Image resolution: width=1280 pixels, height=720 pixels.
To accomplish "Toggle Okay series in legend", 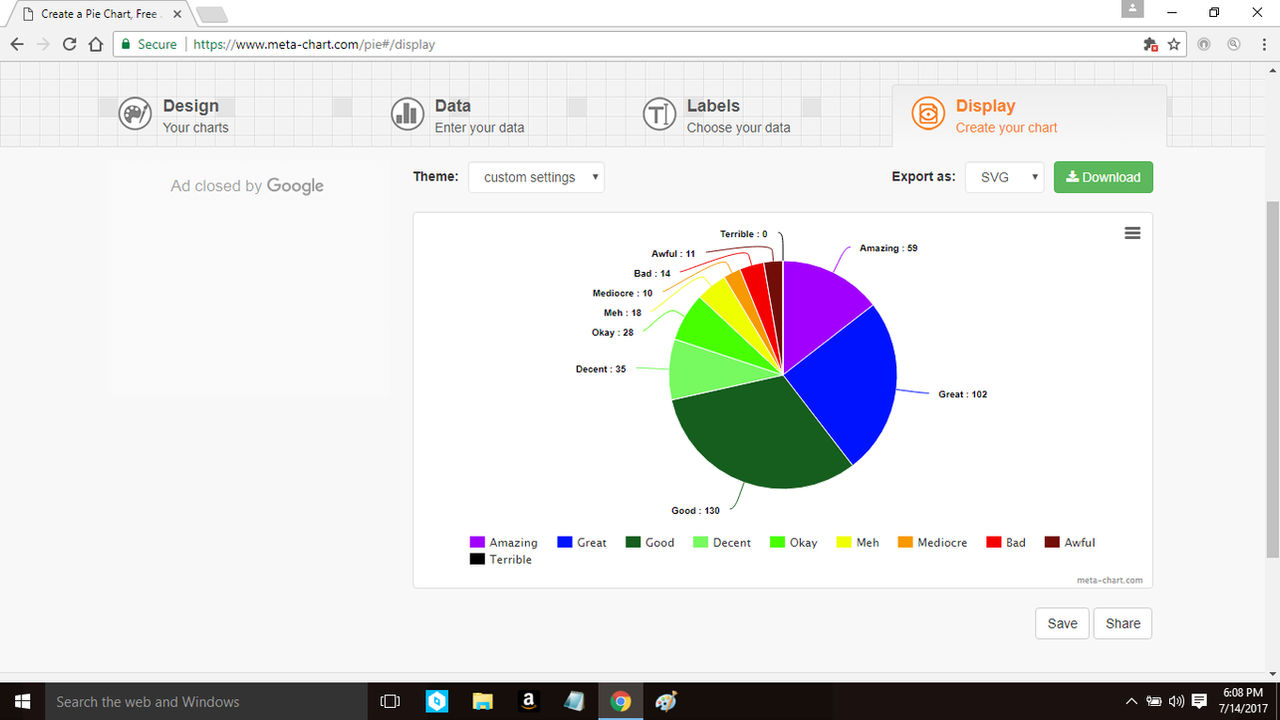I will [794, 542].
